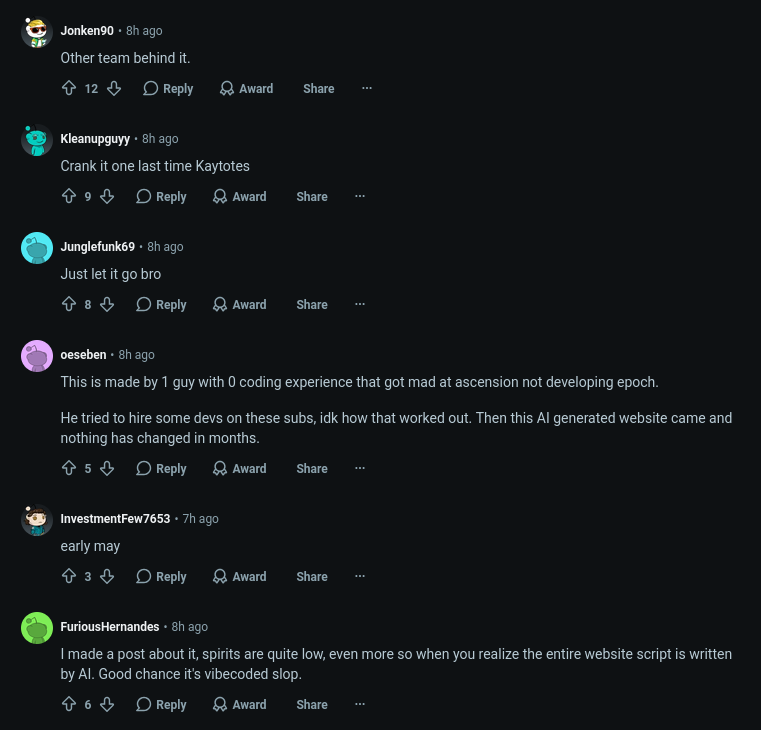Reply to the 'Just let it go bro' comment
Image resolution: width=761 pixels, height=730 pixels.
(x=161, y=304)
